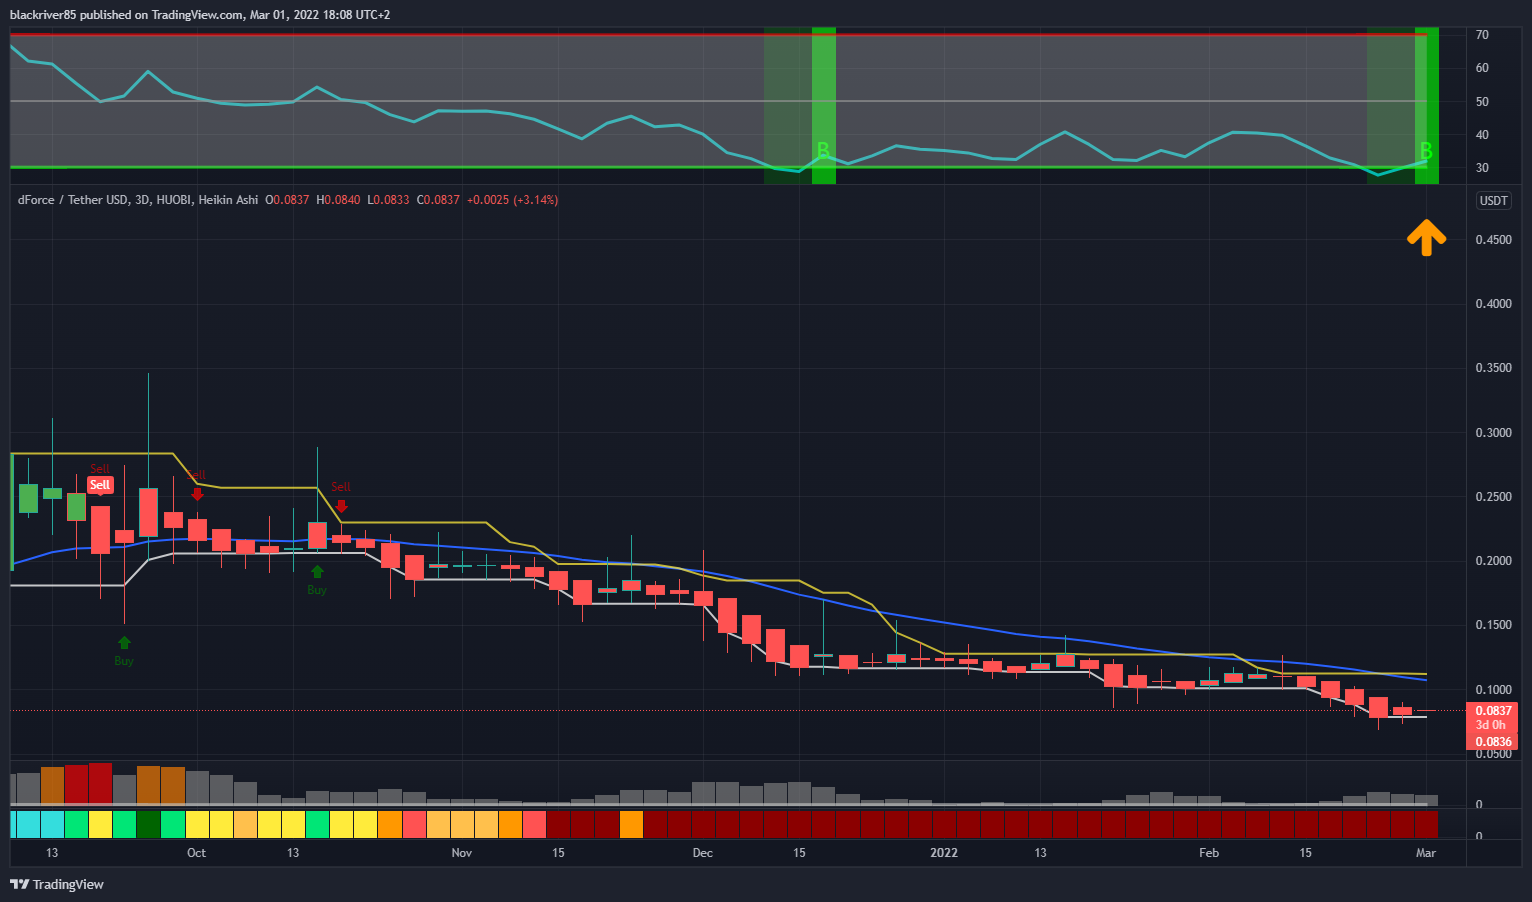Click the C0.0837 close value
The width and height of the screenshot is (1532, 902).
[438, 200]
